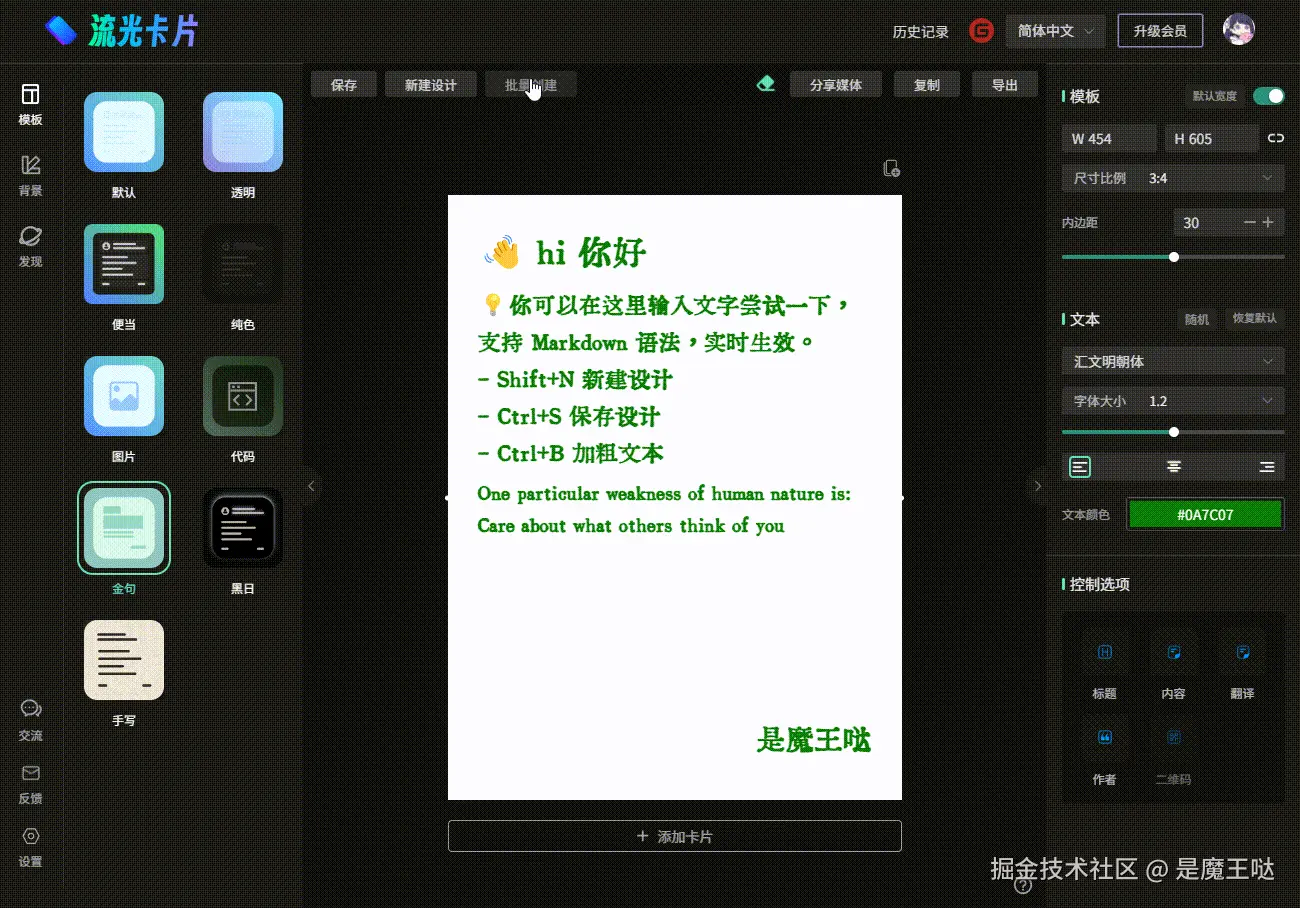
Task: Open the 发现 sidebar section
Action: click(x=31, y=246)
